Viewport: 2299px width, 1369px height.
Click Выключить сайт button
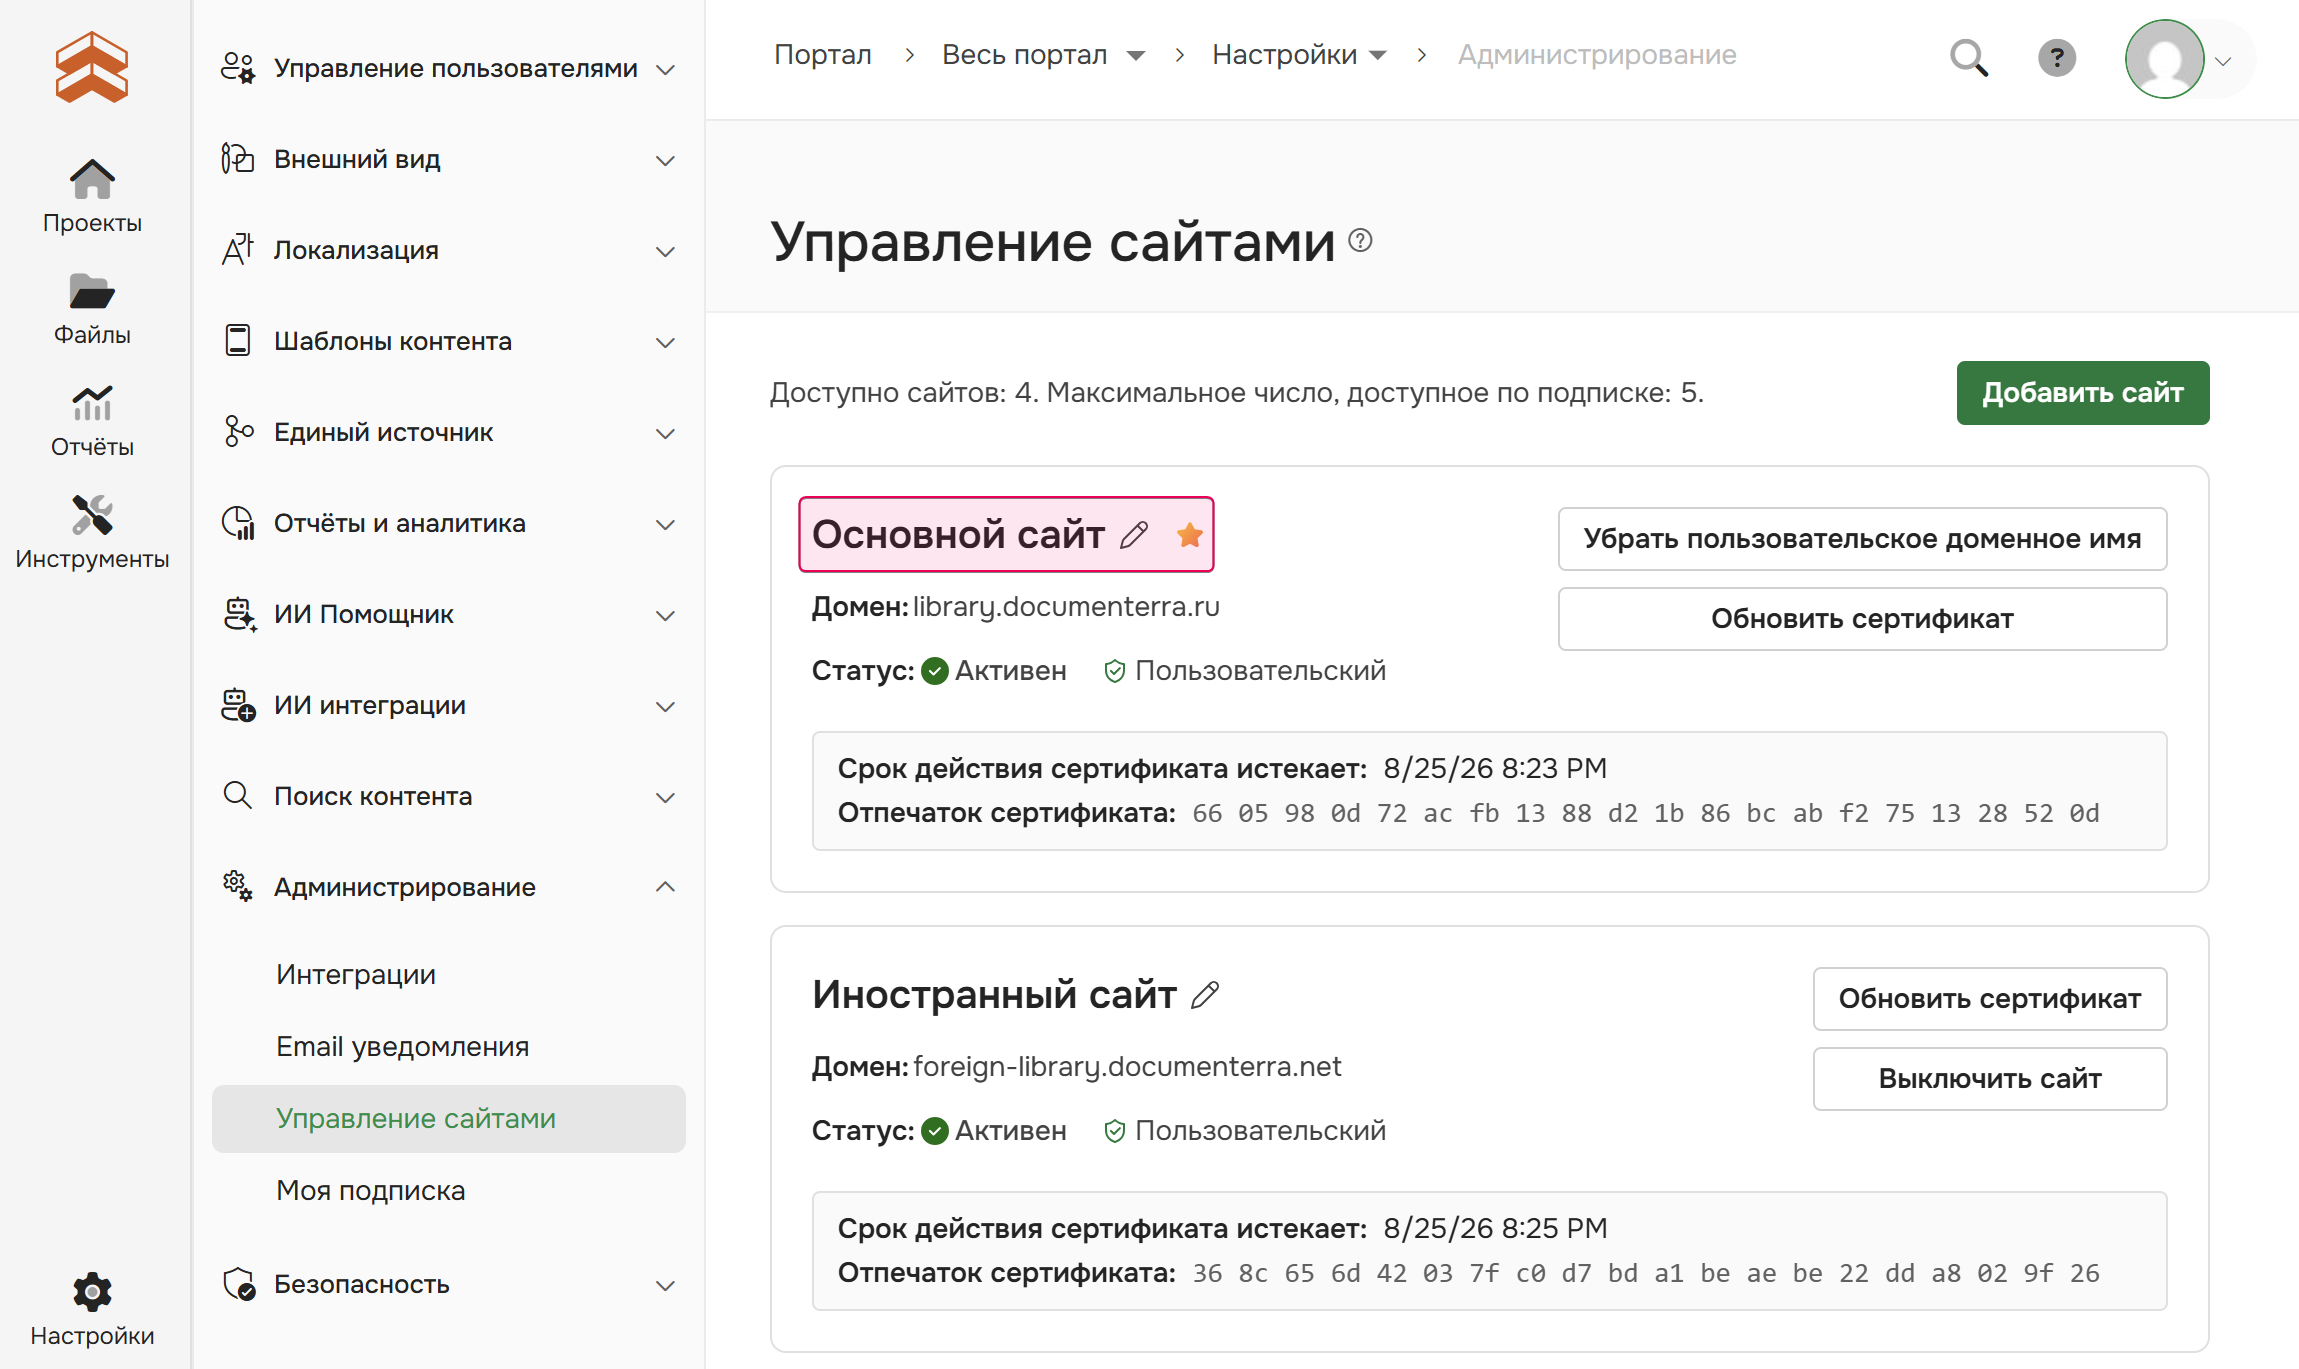1990,1079
